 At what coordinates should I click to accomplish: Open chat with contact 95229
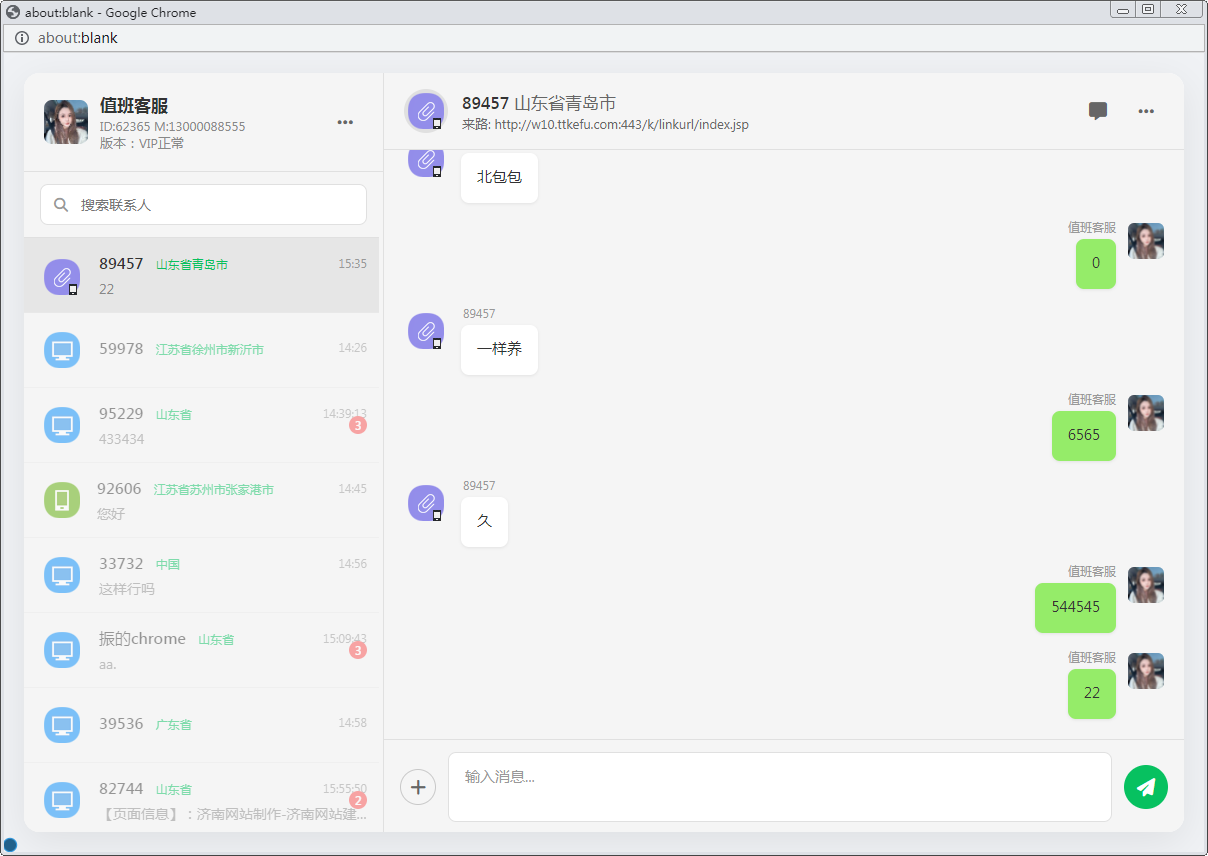tap(202, 425)
